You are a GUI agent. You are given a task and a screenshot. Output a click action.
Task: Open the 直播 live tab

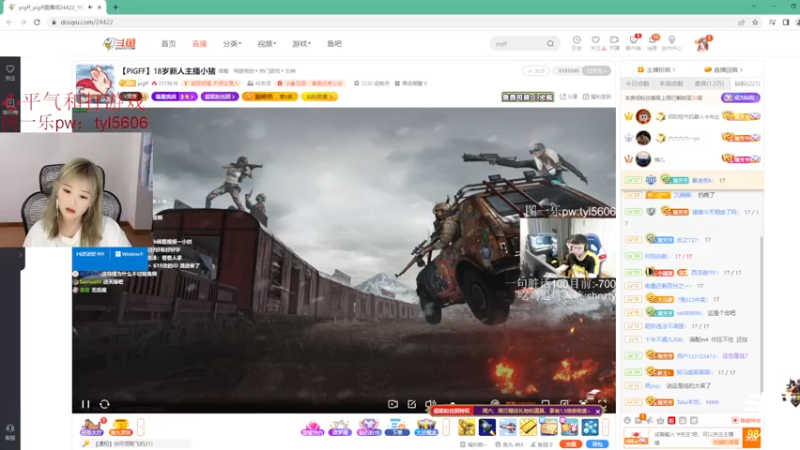pos(199,44)
